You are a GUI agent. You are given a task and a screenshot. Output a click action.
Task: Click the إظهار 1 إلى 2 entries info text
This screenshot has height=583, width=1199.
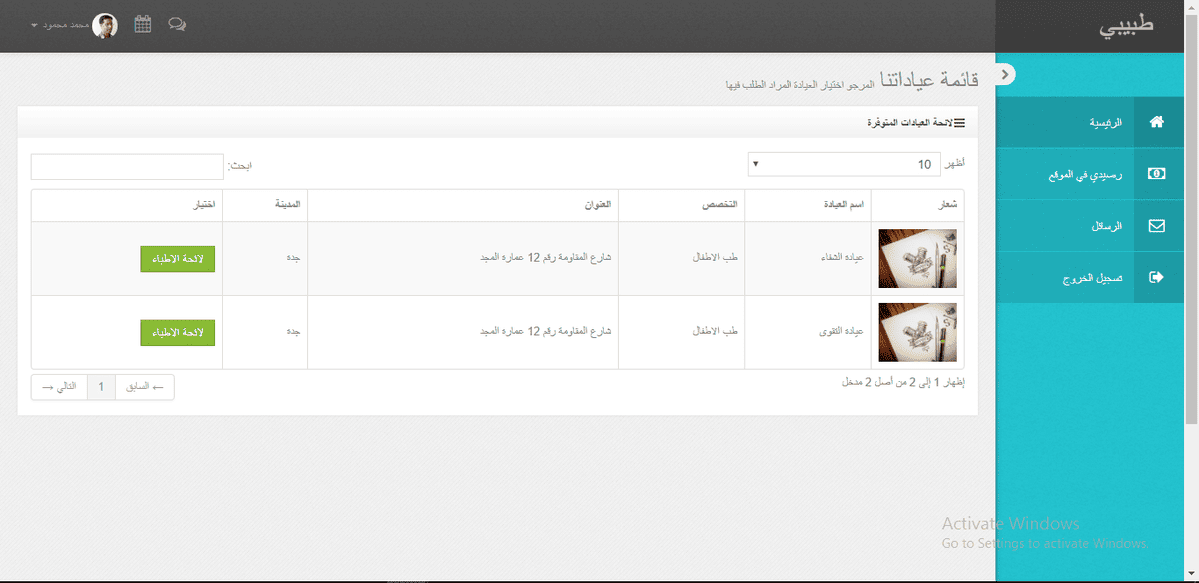(903, 382)
